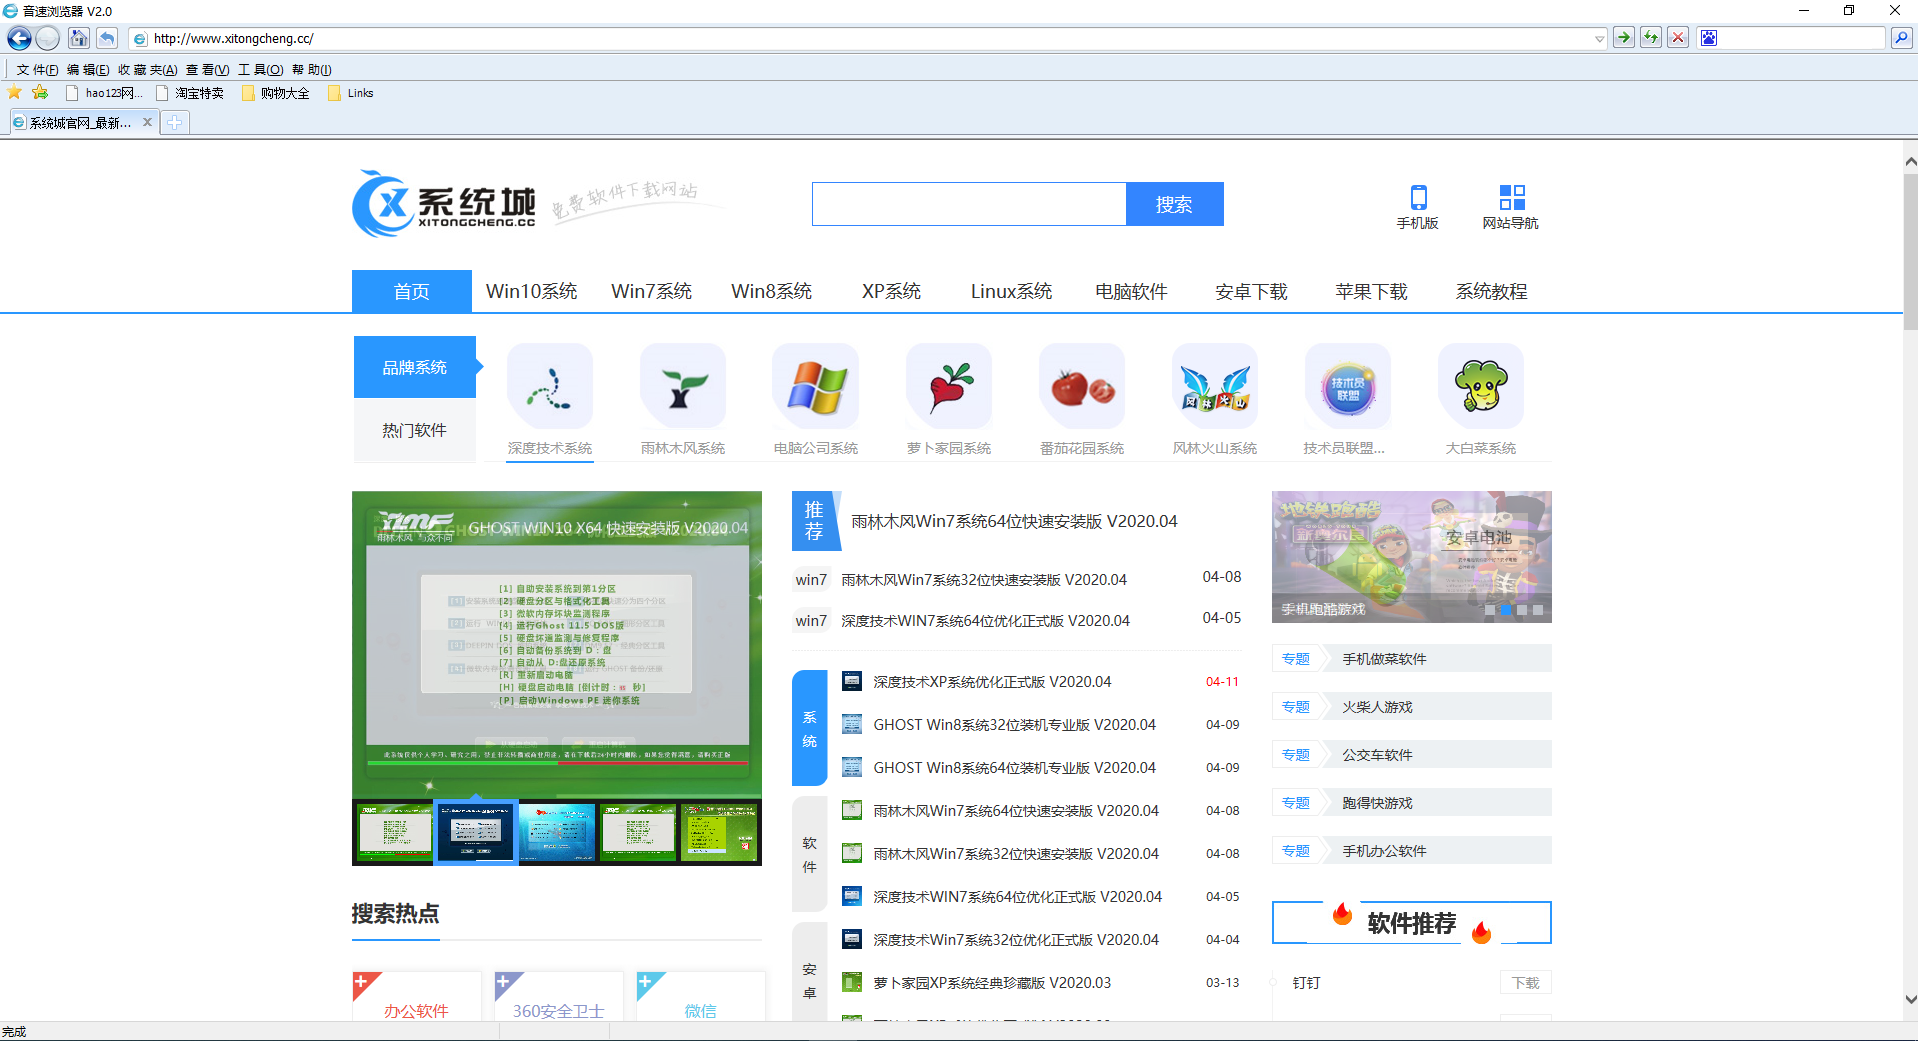Open the 360安全卫士 hot search card
Viewport: 1918px width, 1041px height.
[x=558, y=996]
